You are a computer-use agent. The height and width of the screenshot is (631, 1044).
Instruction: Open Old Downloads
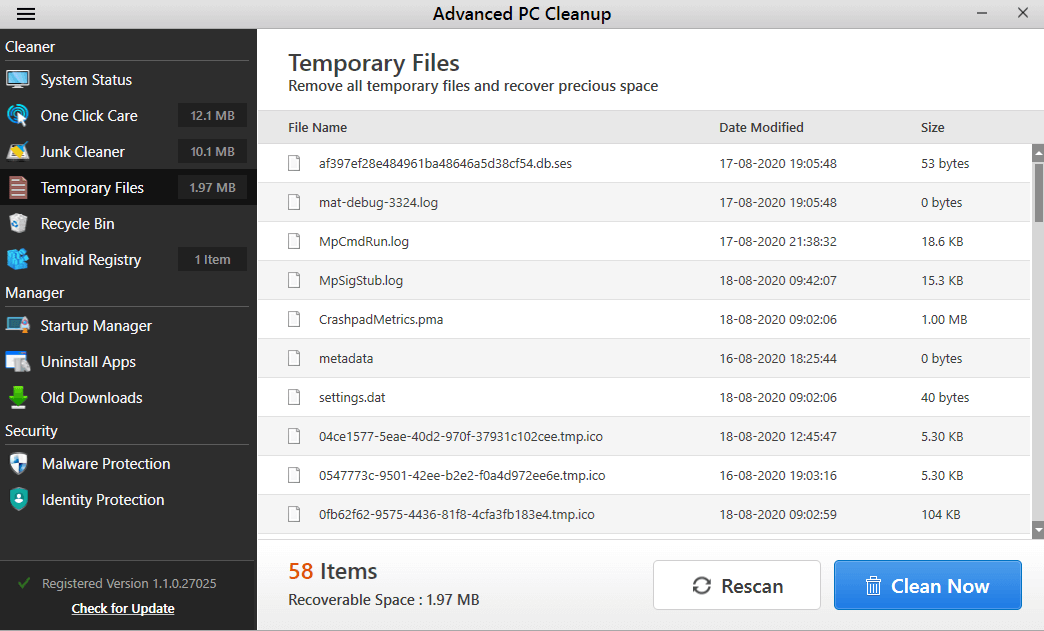89,397
